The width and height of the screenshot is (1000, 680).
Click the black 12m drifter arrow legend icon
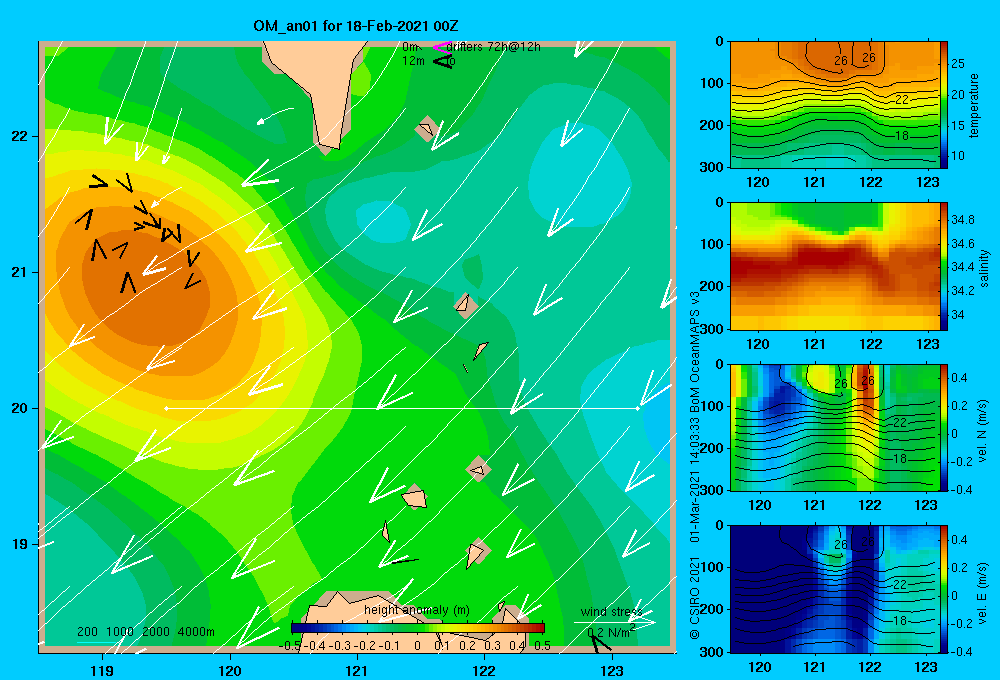(x=442, y=61)
